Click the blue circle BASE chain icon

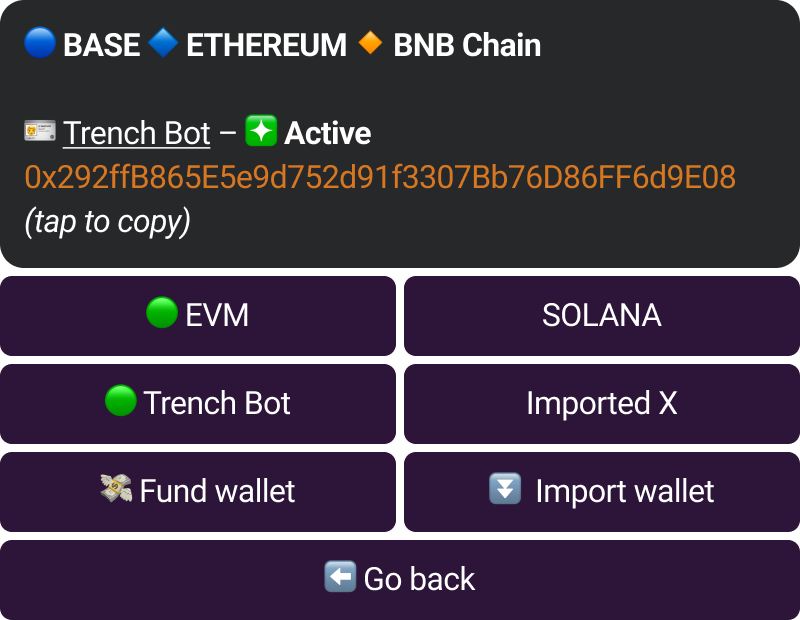pos(39,44)
